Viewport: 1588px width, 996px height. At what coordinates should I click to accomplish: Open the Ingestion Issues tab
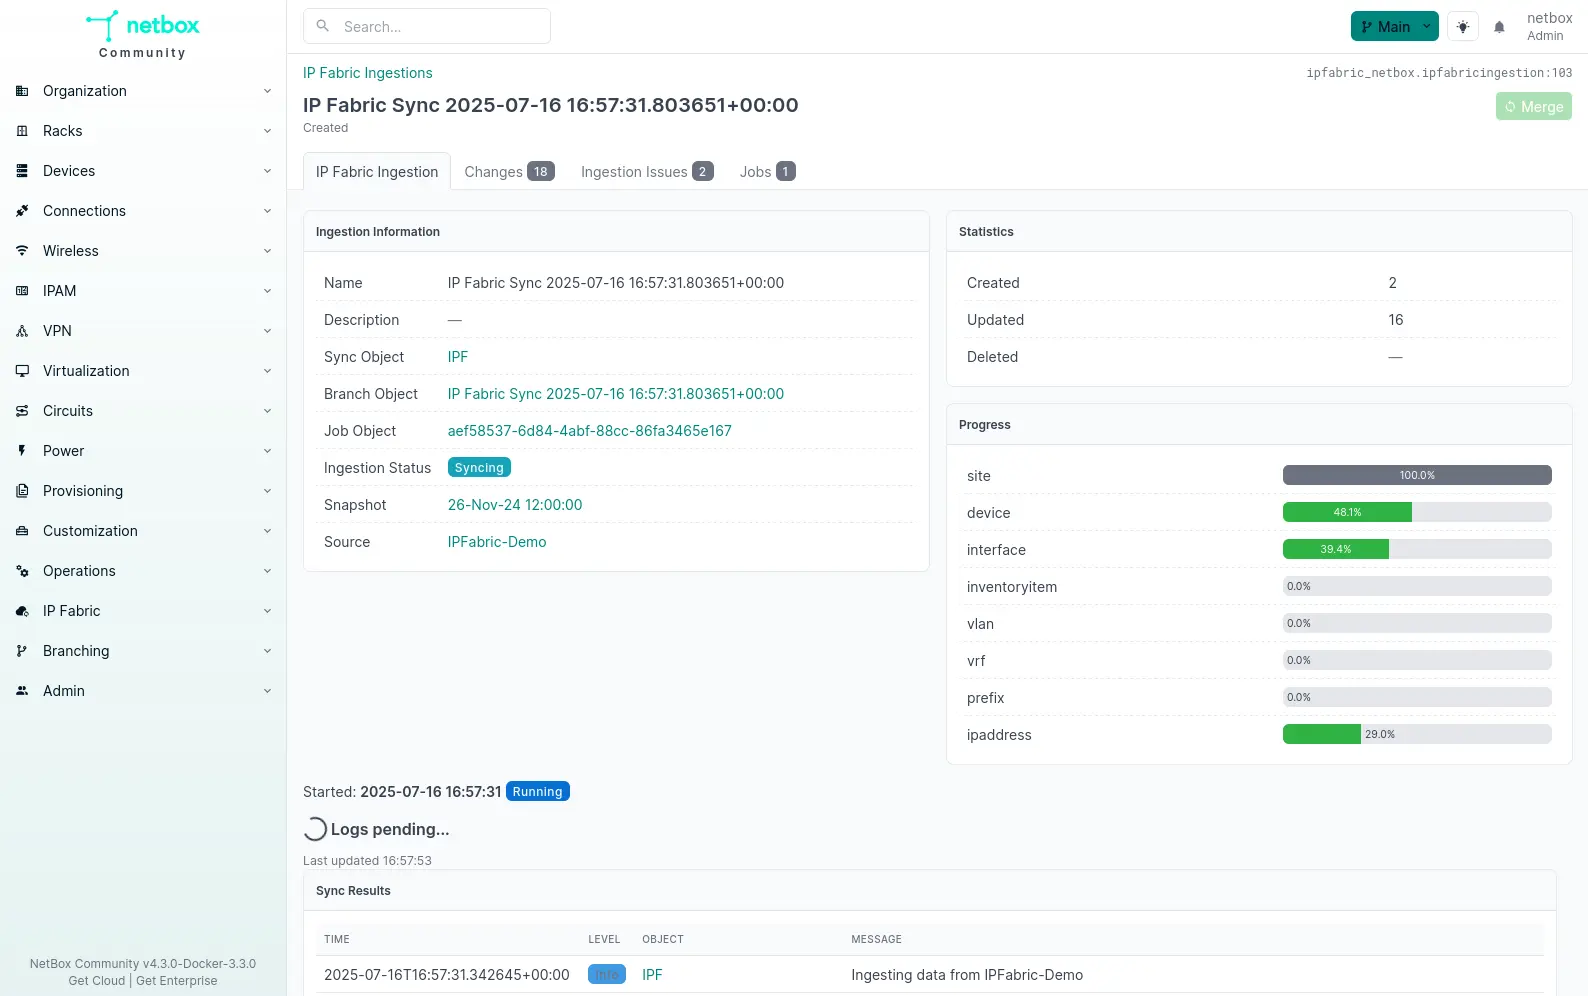tap(646, 172)
